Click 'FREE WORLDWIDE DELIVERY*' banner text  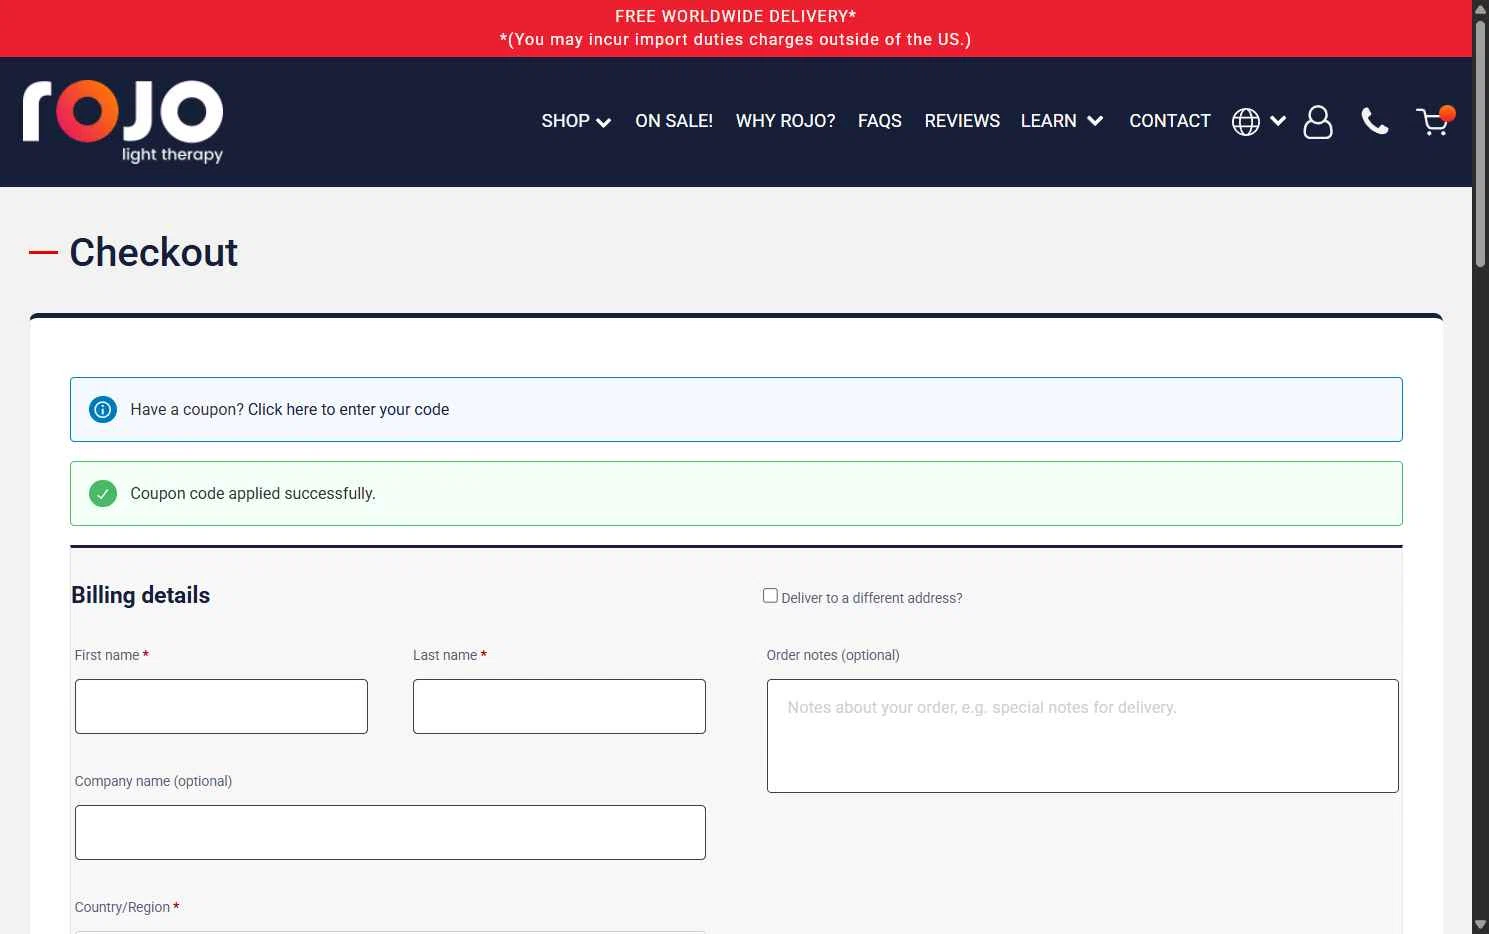735,16
